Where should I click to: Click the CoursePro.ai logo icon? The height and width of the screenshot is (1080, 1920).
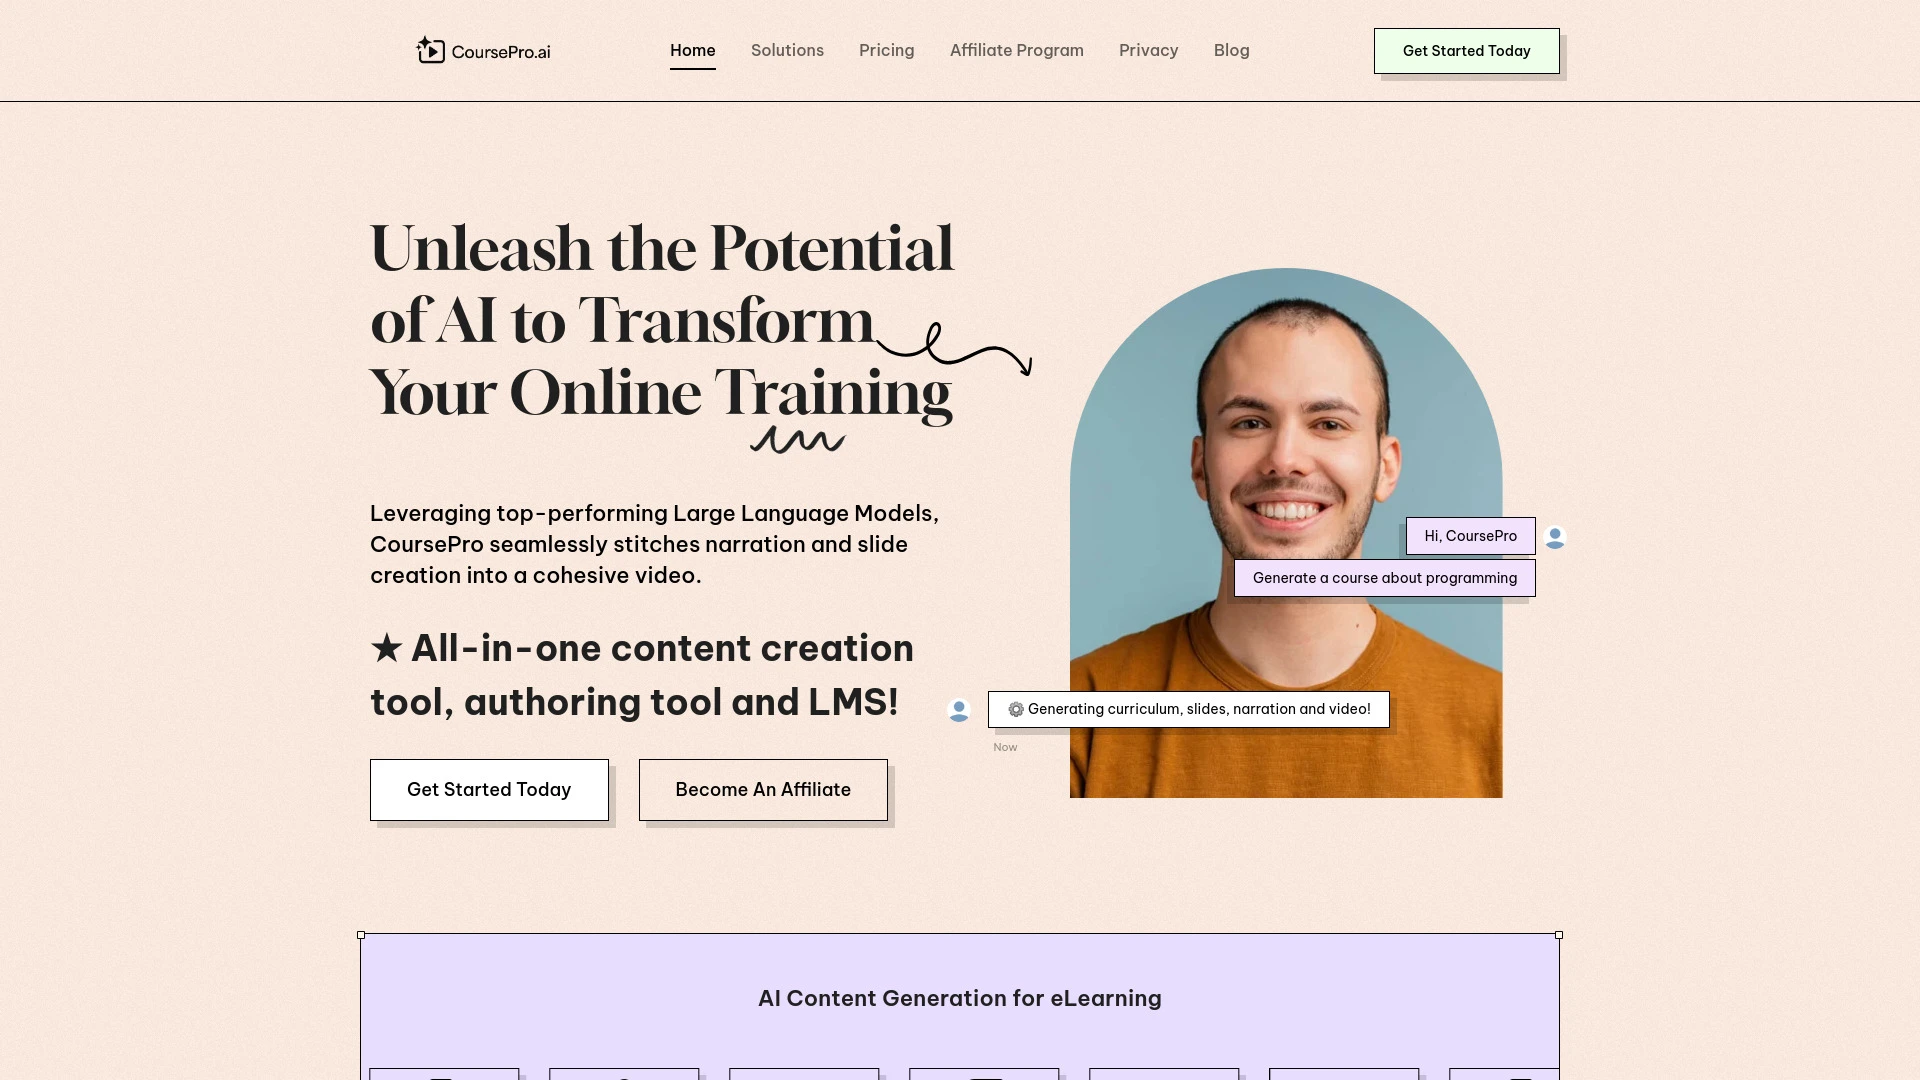point(430,50)
